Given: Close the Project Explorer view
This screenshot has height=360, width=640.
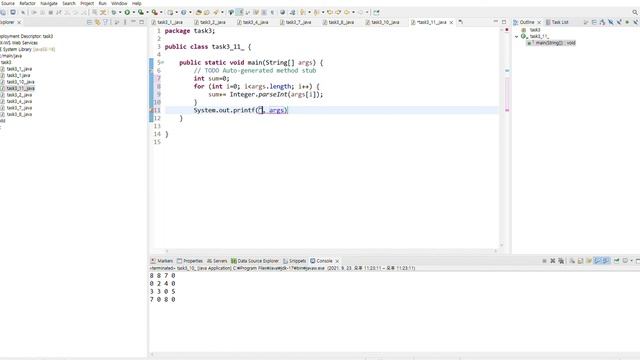Looking at the screenshot, I should coord(19,22).
